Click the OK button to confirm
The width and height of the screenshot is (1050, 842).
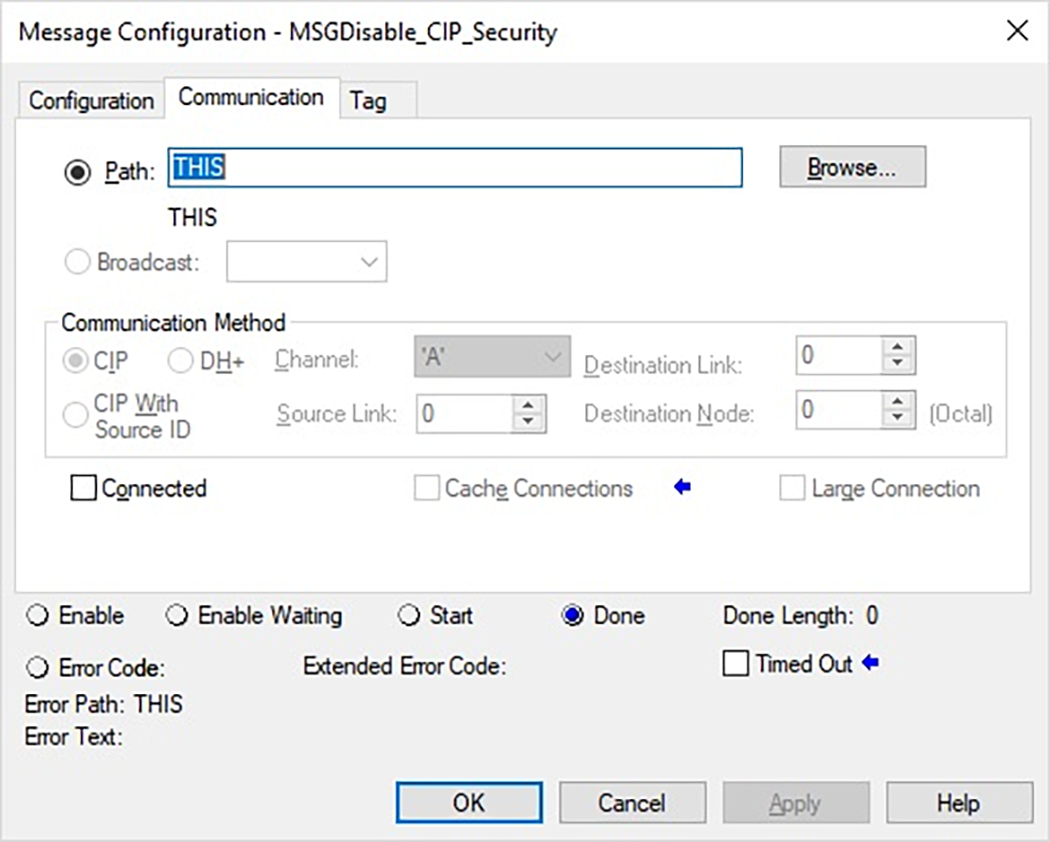(x=468, y=802)
